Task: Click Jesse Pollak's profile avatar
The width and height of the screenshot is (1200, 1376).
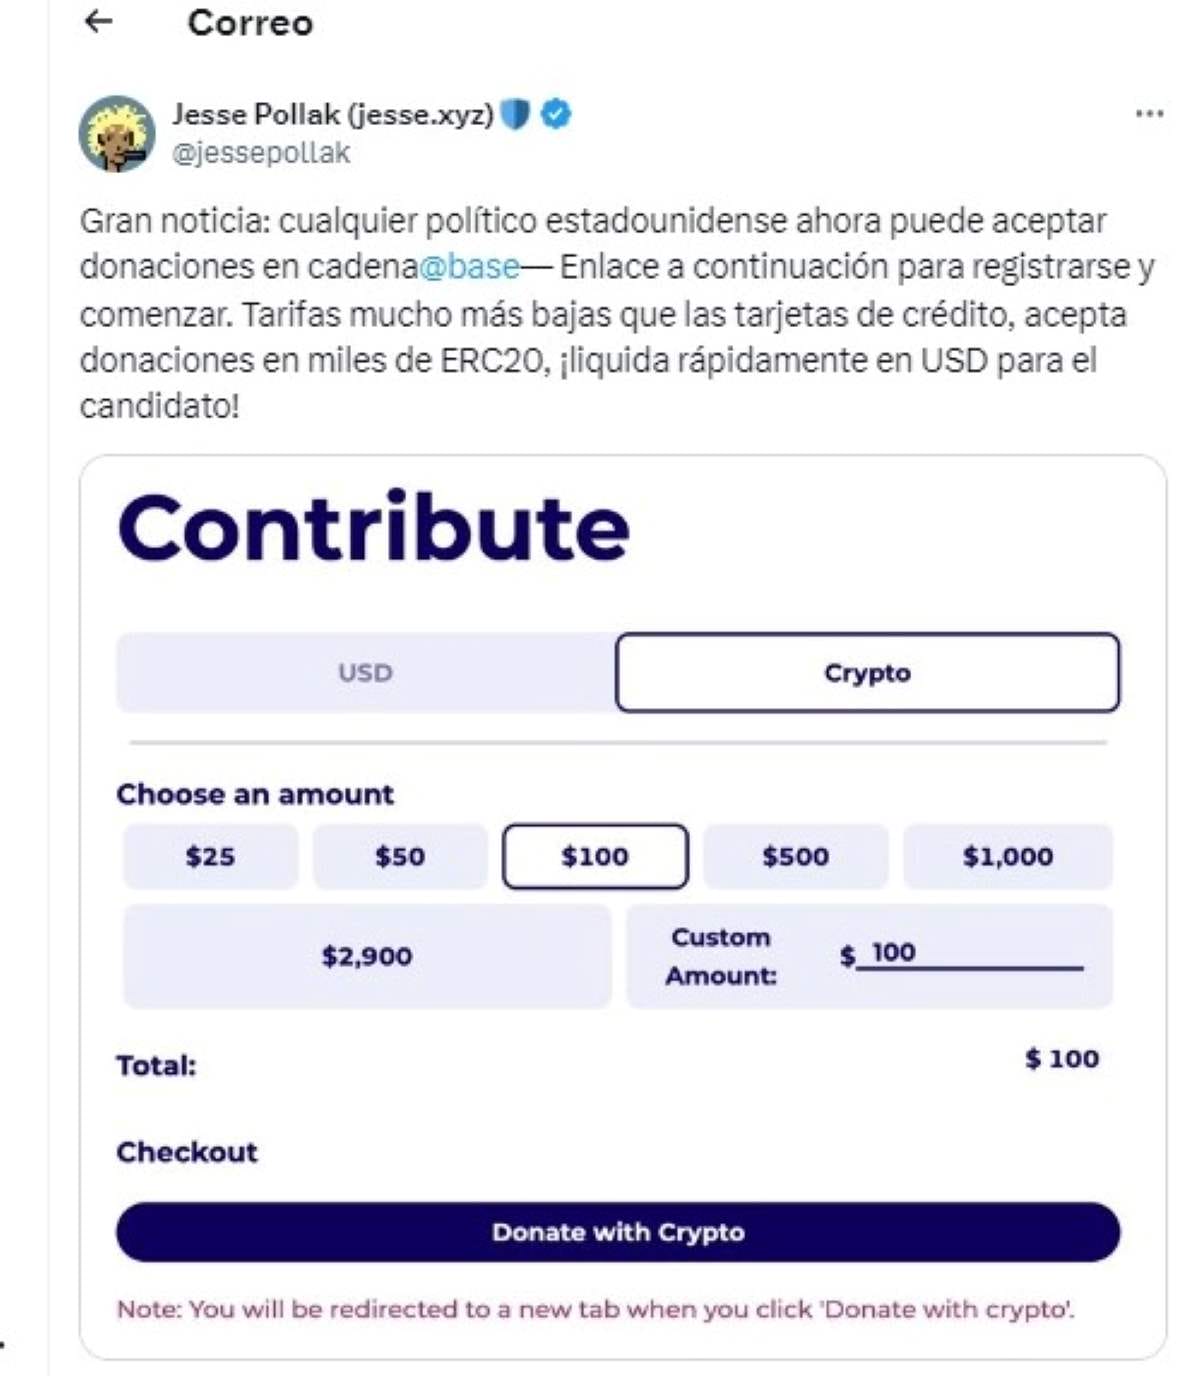Action: pyautogui.click(x=117, y=134)
